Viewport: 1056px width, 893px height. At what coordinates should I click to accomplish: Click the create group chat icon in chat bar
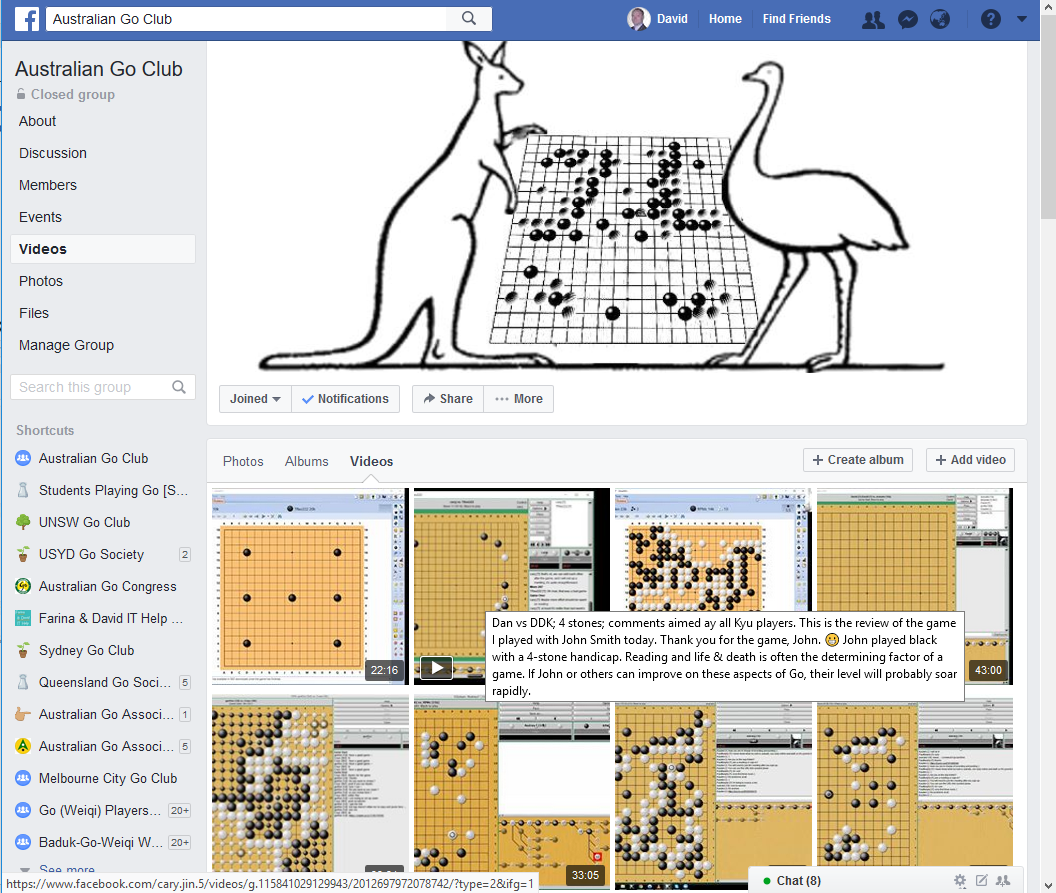pyautogui.click(x=1003, y=880)
